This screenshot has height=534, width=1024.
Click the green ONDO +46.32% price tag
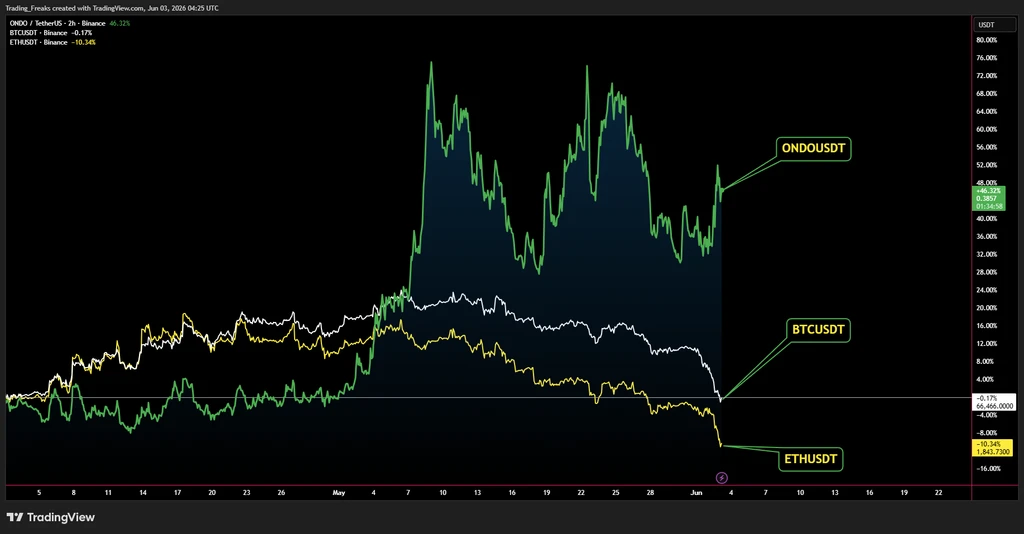(x=989, y=198)
